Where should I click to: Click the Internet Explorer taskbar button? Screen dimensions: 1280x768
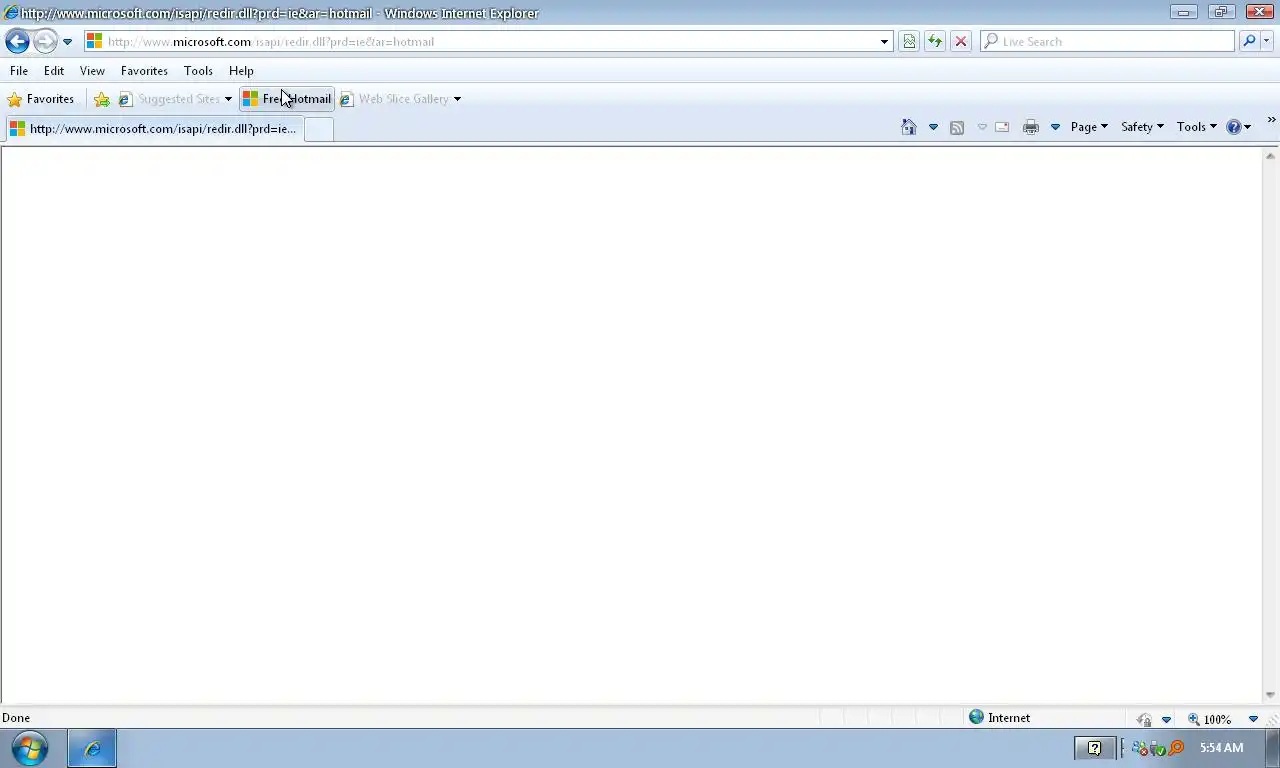pyautogui.click(x=92, y=748)
